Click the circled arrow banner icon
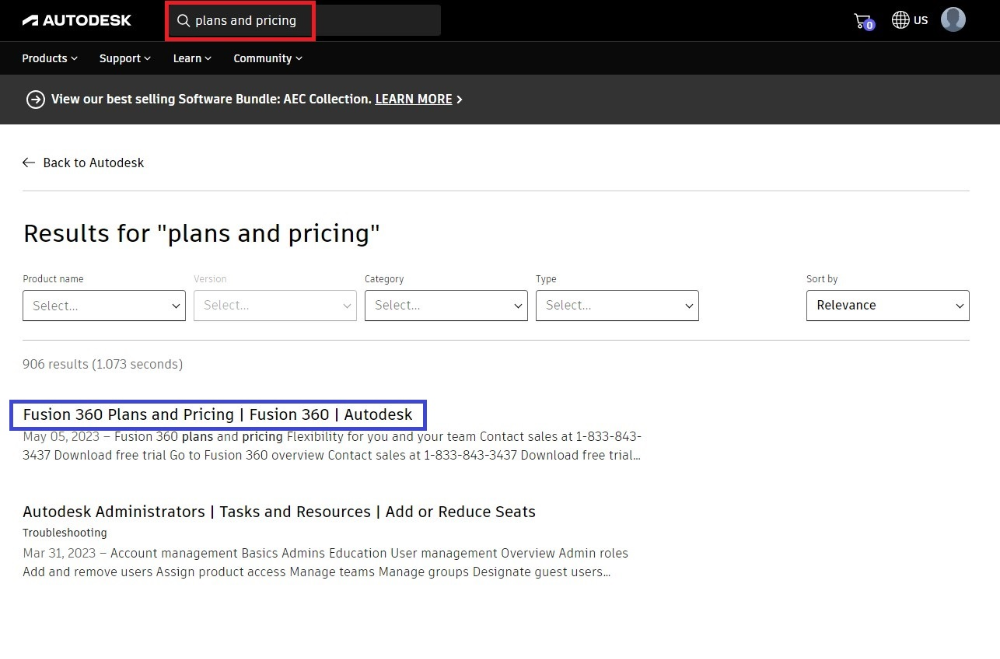The height and width of the screenshot is (659, 1000). point(35,100)
